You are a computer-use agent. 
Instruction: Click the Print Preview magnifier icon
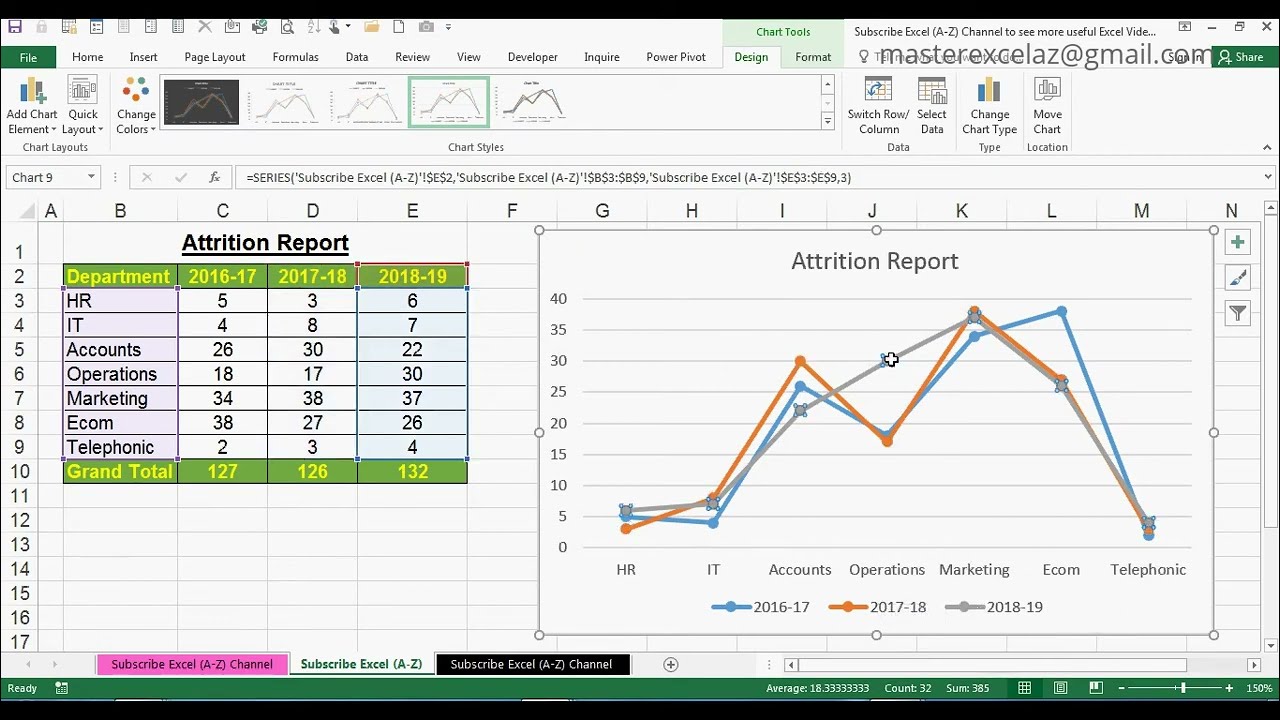coord(287,27)
